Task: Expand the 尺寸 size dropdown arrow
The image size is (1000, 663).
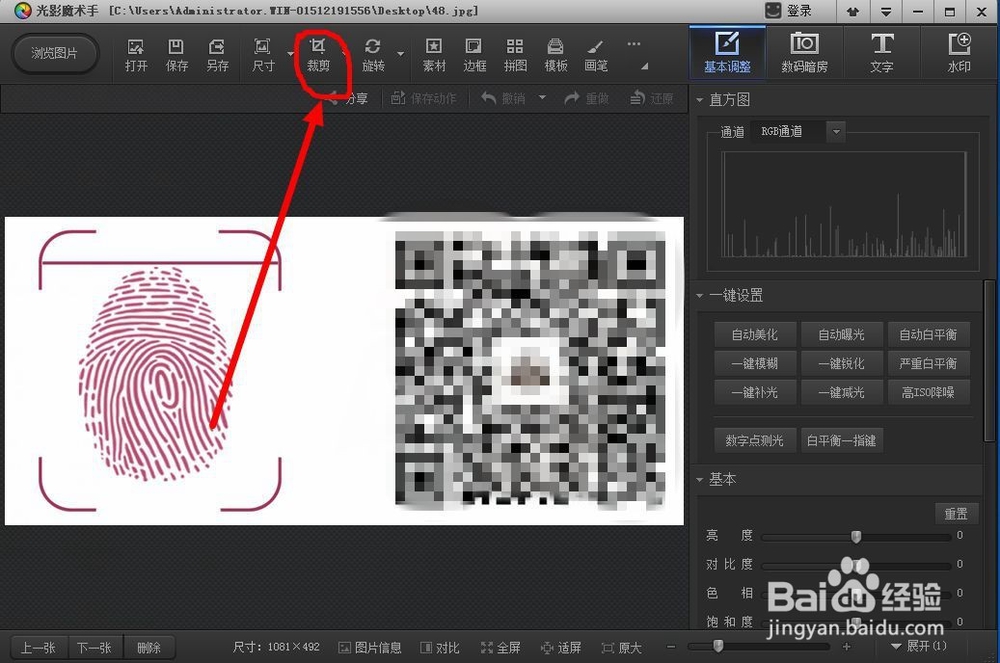Action: tap(290, 54)
